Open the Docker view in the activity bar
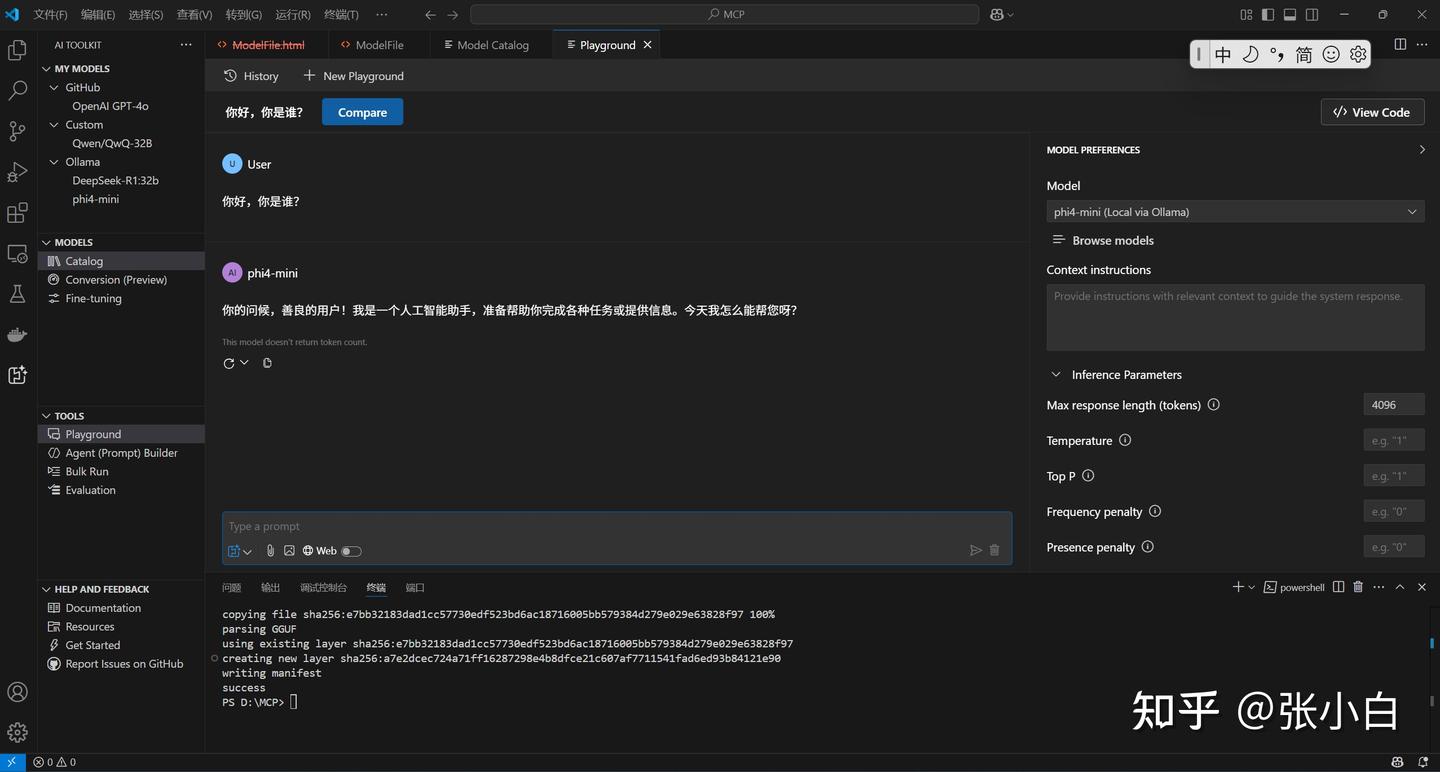 click(x=17, y=335)
